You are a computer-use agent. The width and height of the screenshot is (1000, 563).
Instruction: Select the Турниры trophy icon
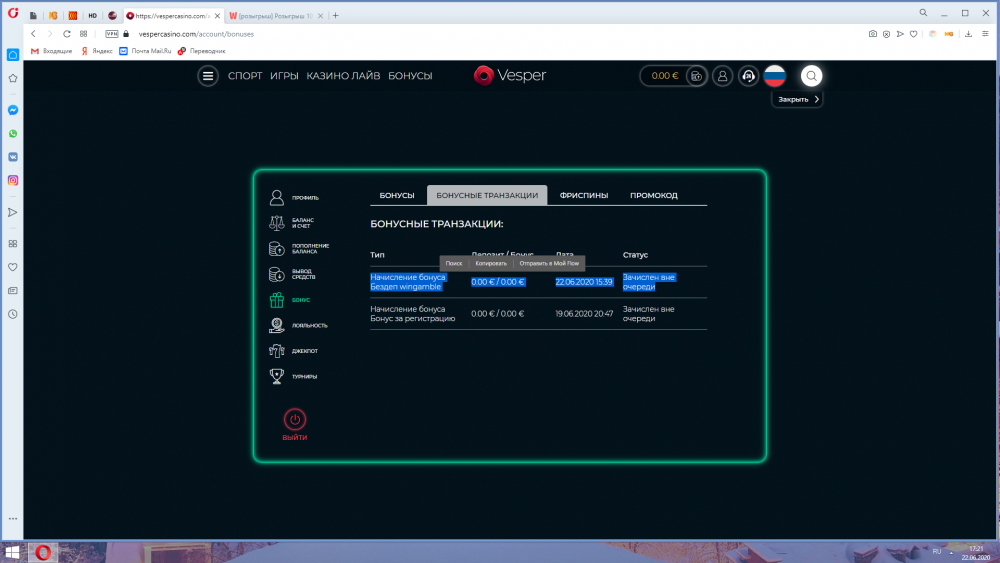(277, 376)
